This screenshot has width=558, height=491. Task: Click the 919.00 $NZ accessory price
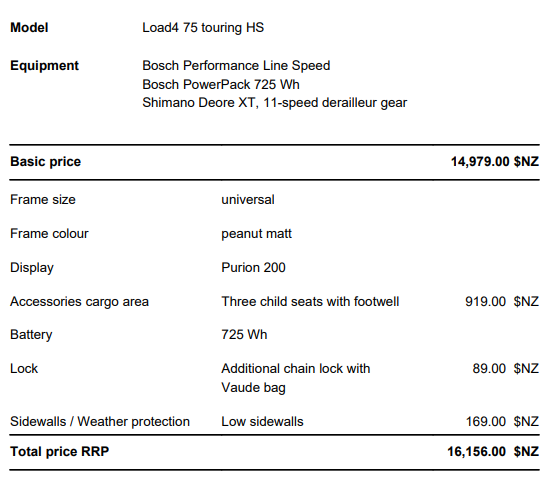[x=502, y=302]
